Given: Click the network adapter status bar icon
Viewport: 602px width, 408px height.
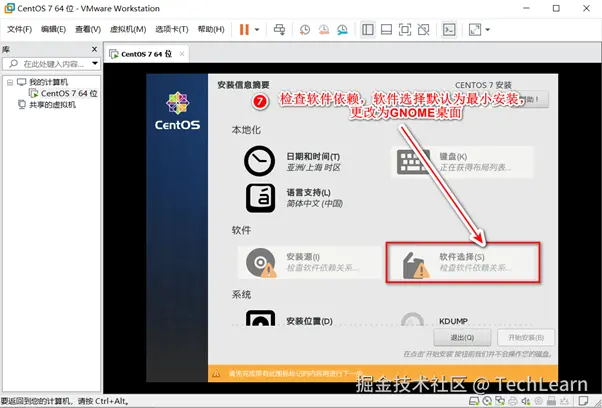Looking at the screenshot, I should tap(500, 401).
